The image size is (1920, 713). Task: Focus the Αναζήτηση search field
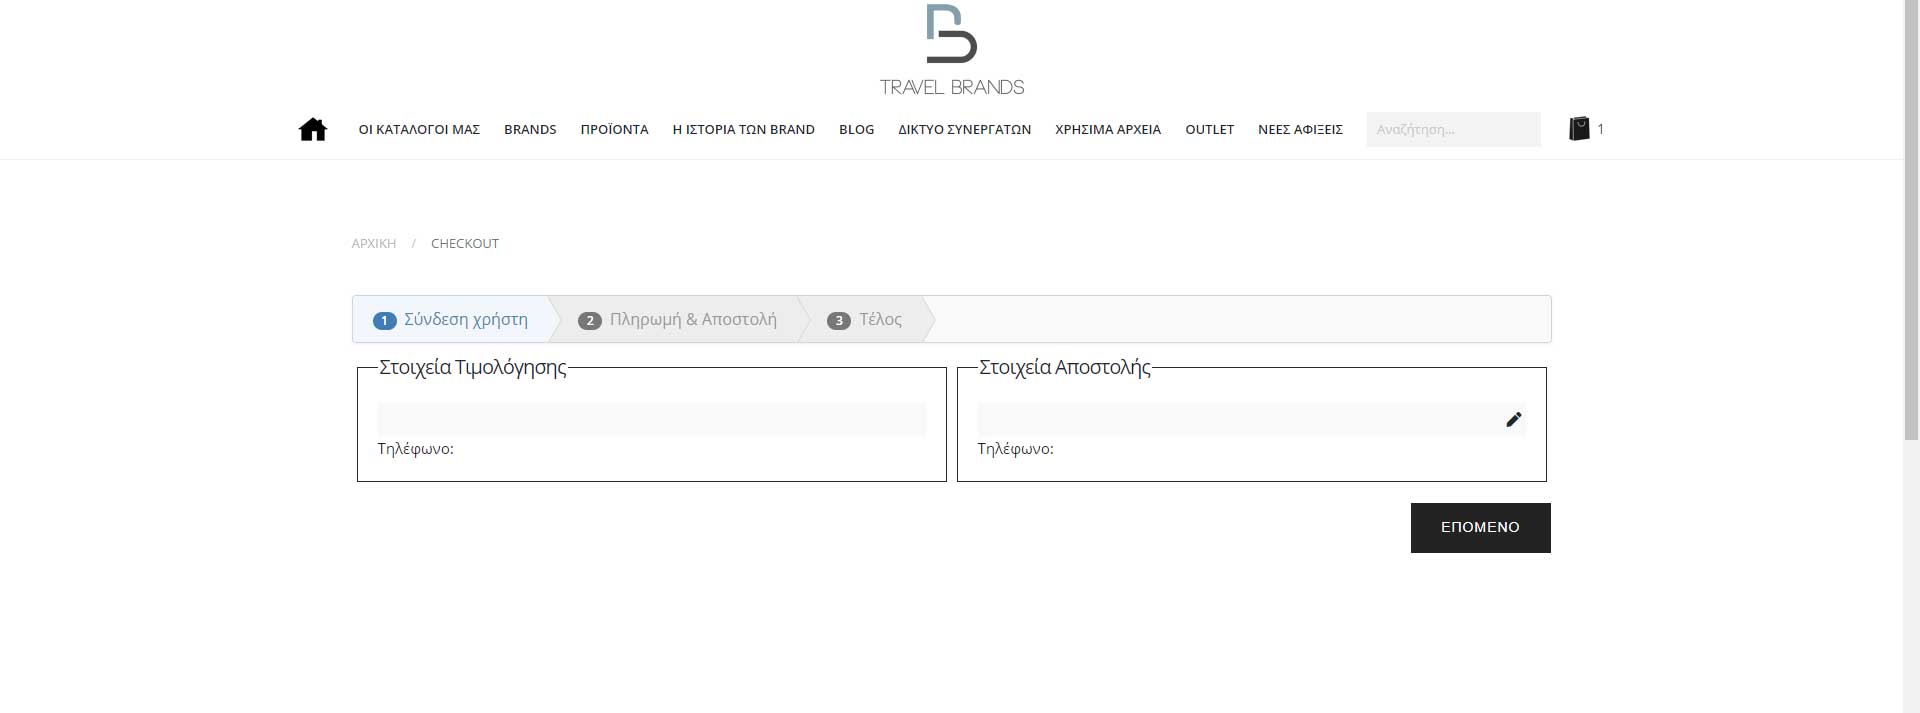click(x=1453, y=129)
